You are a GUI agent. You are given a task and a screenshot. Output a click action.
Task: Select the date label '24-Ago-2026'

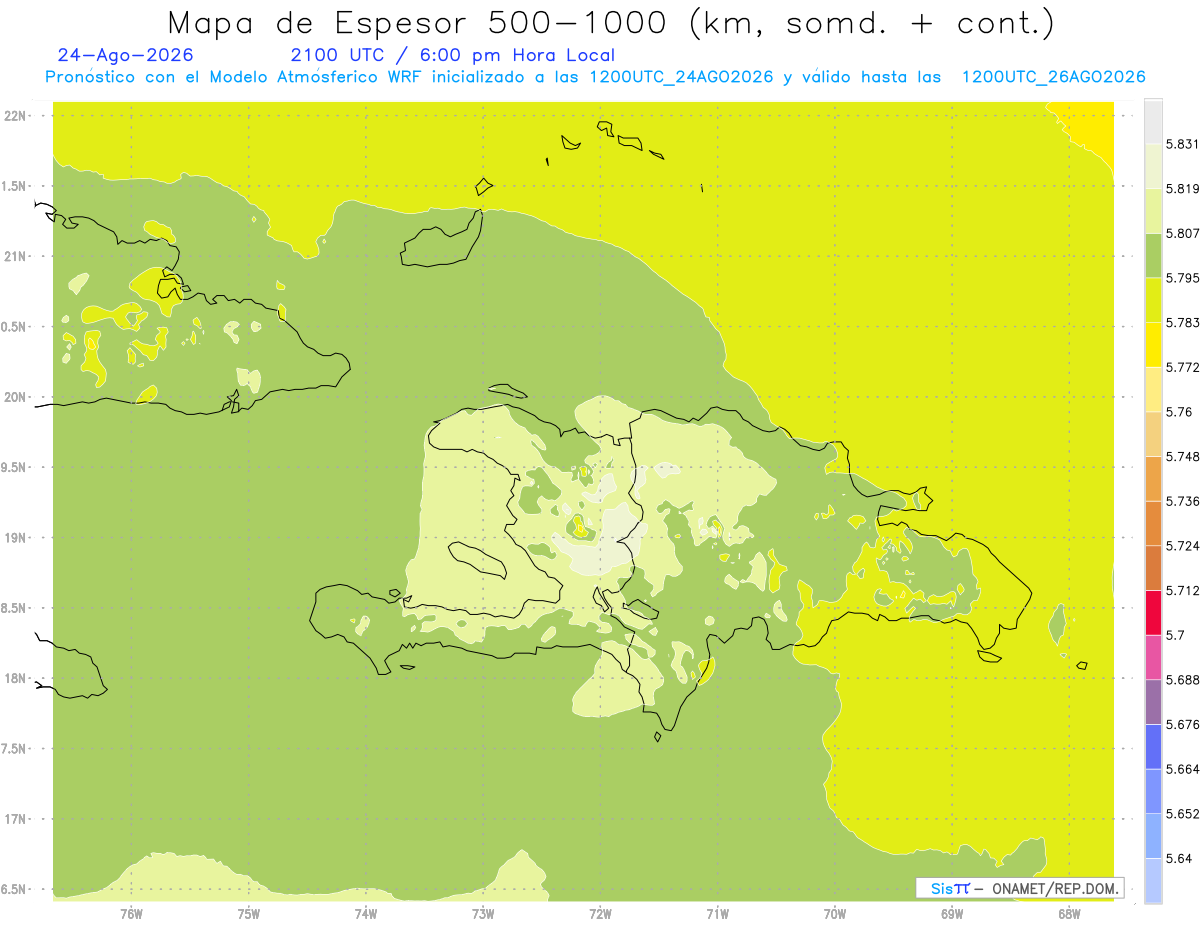tap(126, 55)
